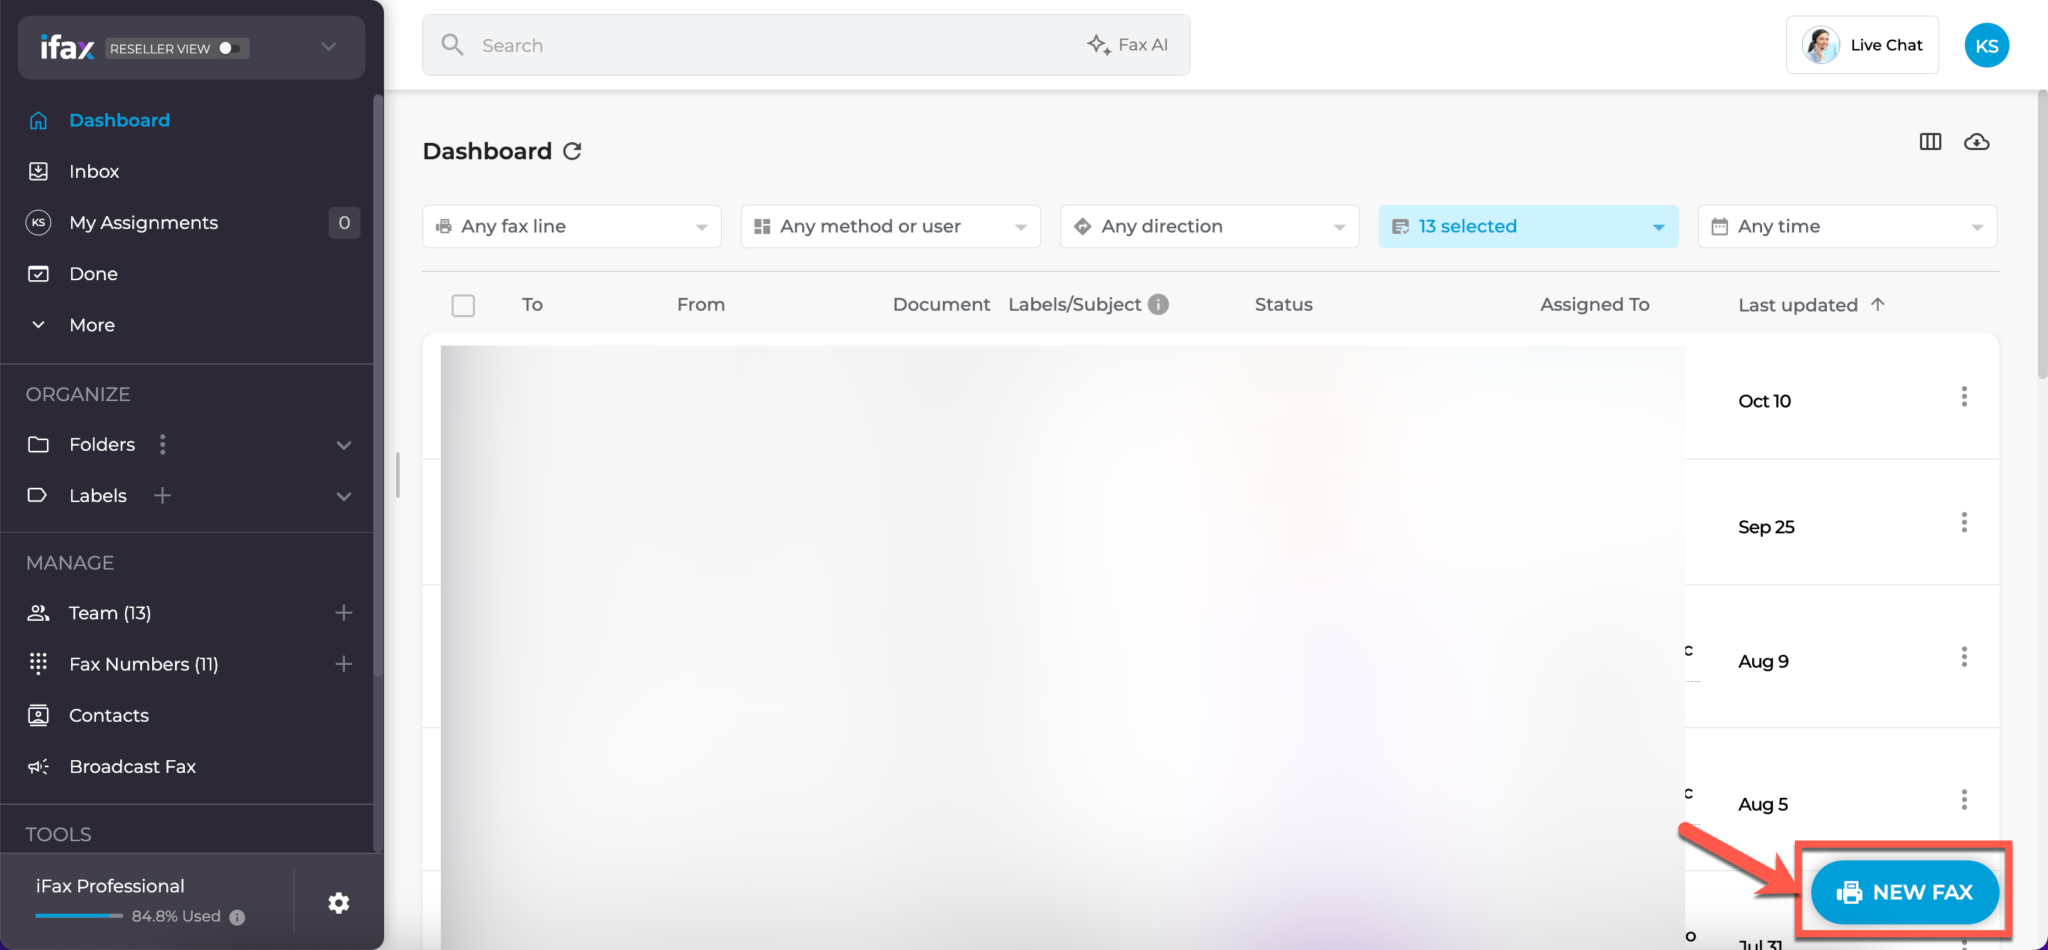Screen dimensions: 2048x950
Task: Click the NEW FAX button
Action: (x=1904, y=892)
